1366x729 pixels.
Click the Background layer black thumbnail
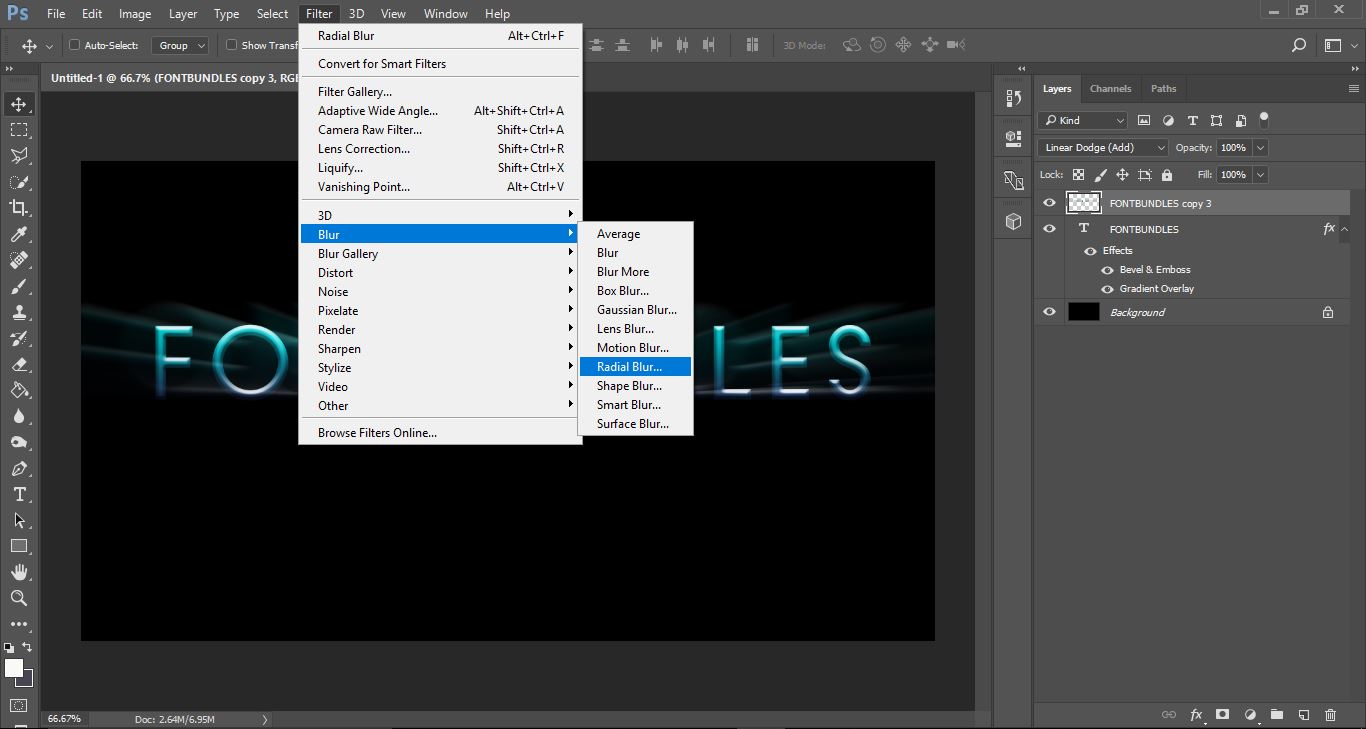(1083, 312)
